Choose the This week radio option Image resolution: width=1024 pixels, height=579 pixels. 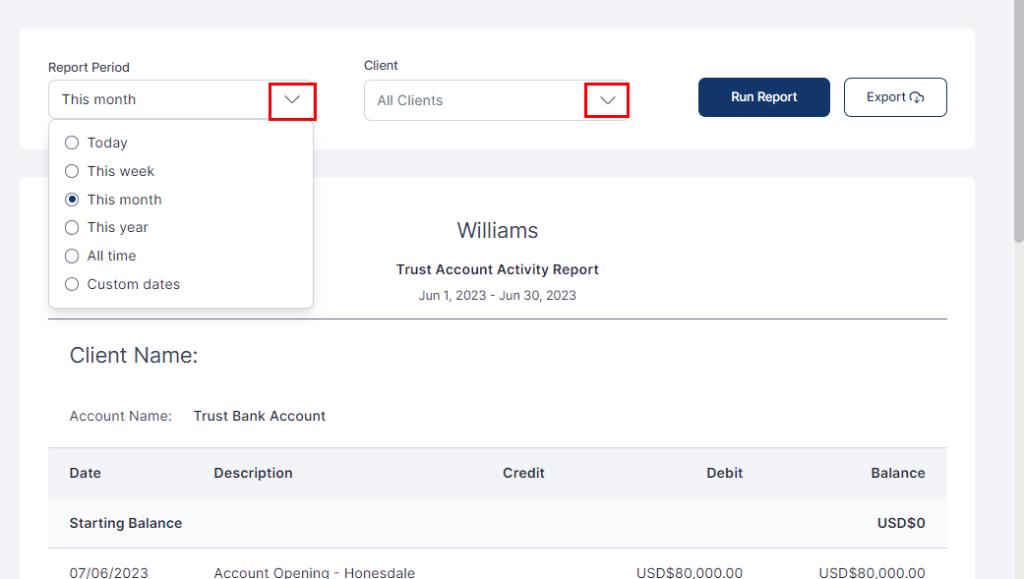click(x=72, y=171)
